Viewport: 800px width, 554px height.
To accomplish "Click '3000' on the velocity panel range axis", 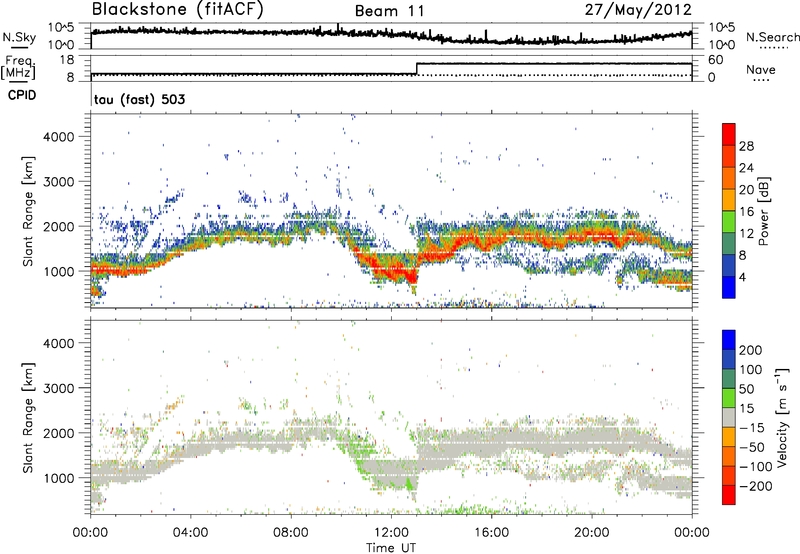I will click(58, 388).
